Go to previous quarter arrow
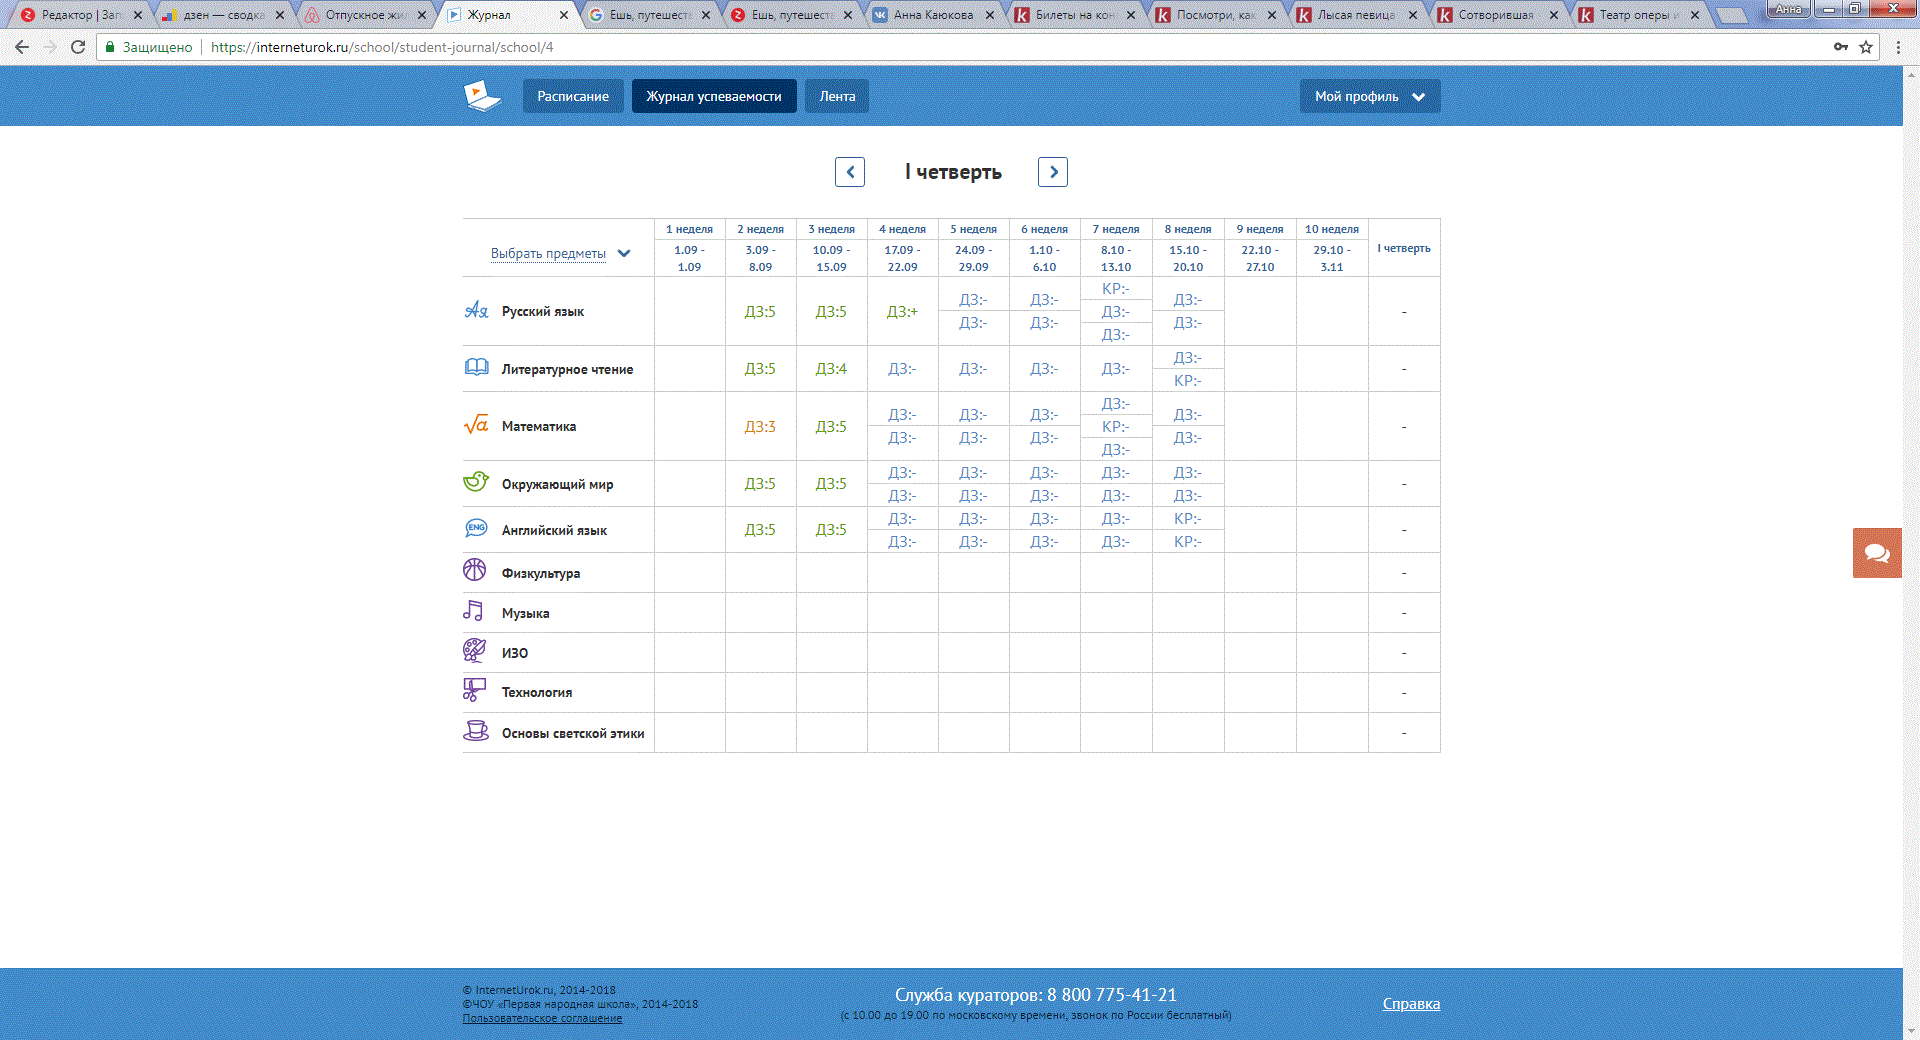The width and height of the screenshot is (1920, 1040). click(x=850, y=172)
